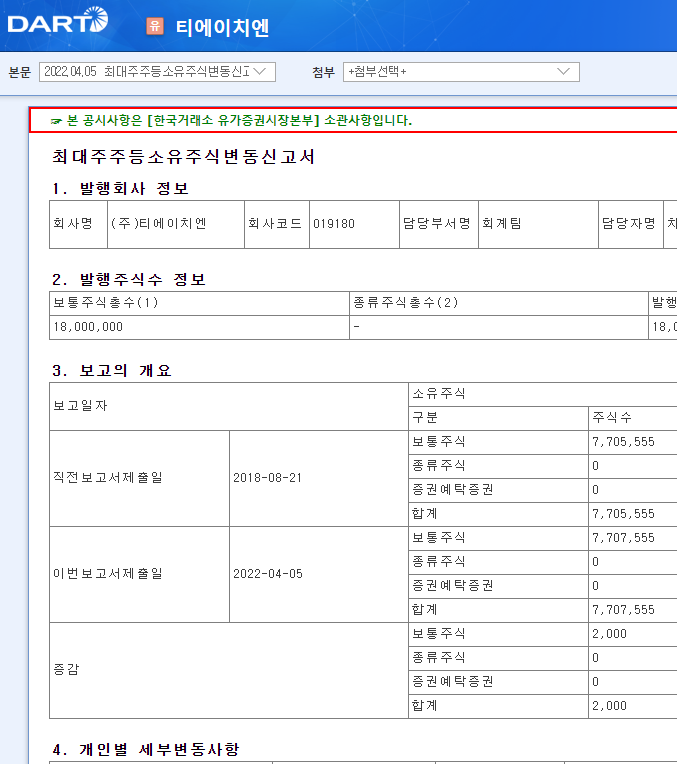Click the 18,000,000 common shares value
Image resolution: width=677 pixels, height=764 pixels.
click(x=88, y=327)
